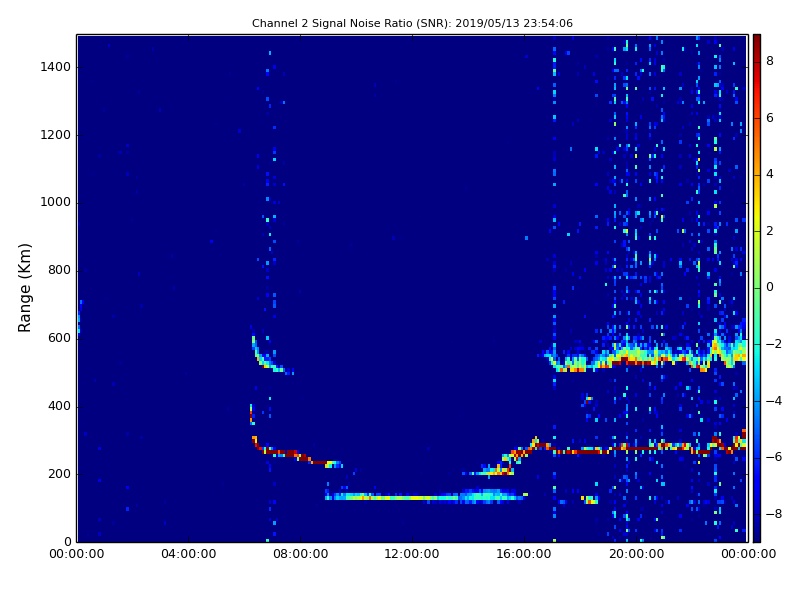Click the 'Range (Km)' y-axis label
The width and height of the screenshot is (800, 600).
pyautogui.click(x=24, y=288)
